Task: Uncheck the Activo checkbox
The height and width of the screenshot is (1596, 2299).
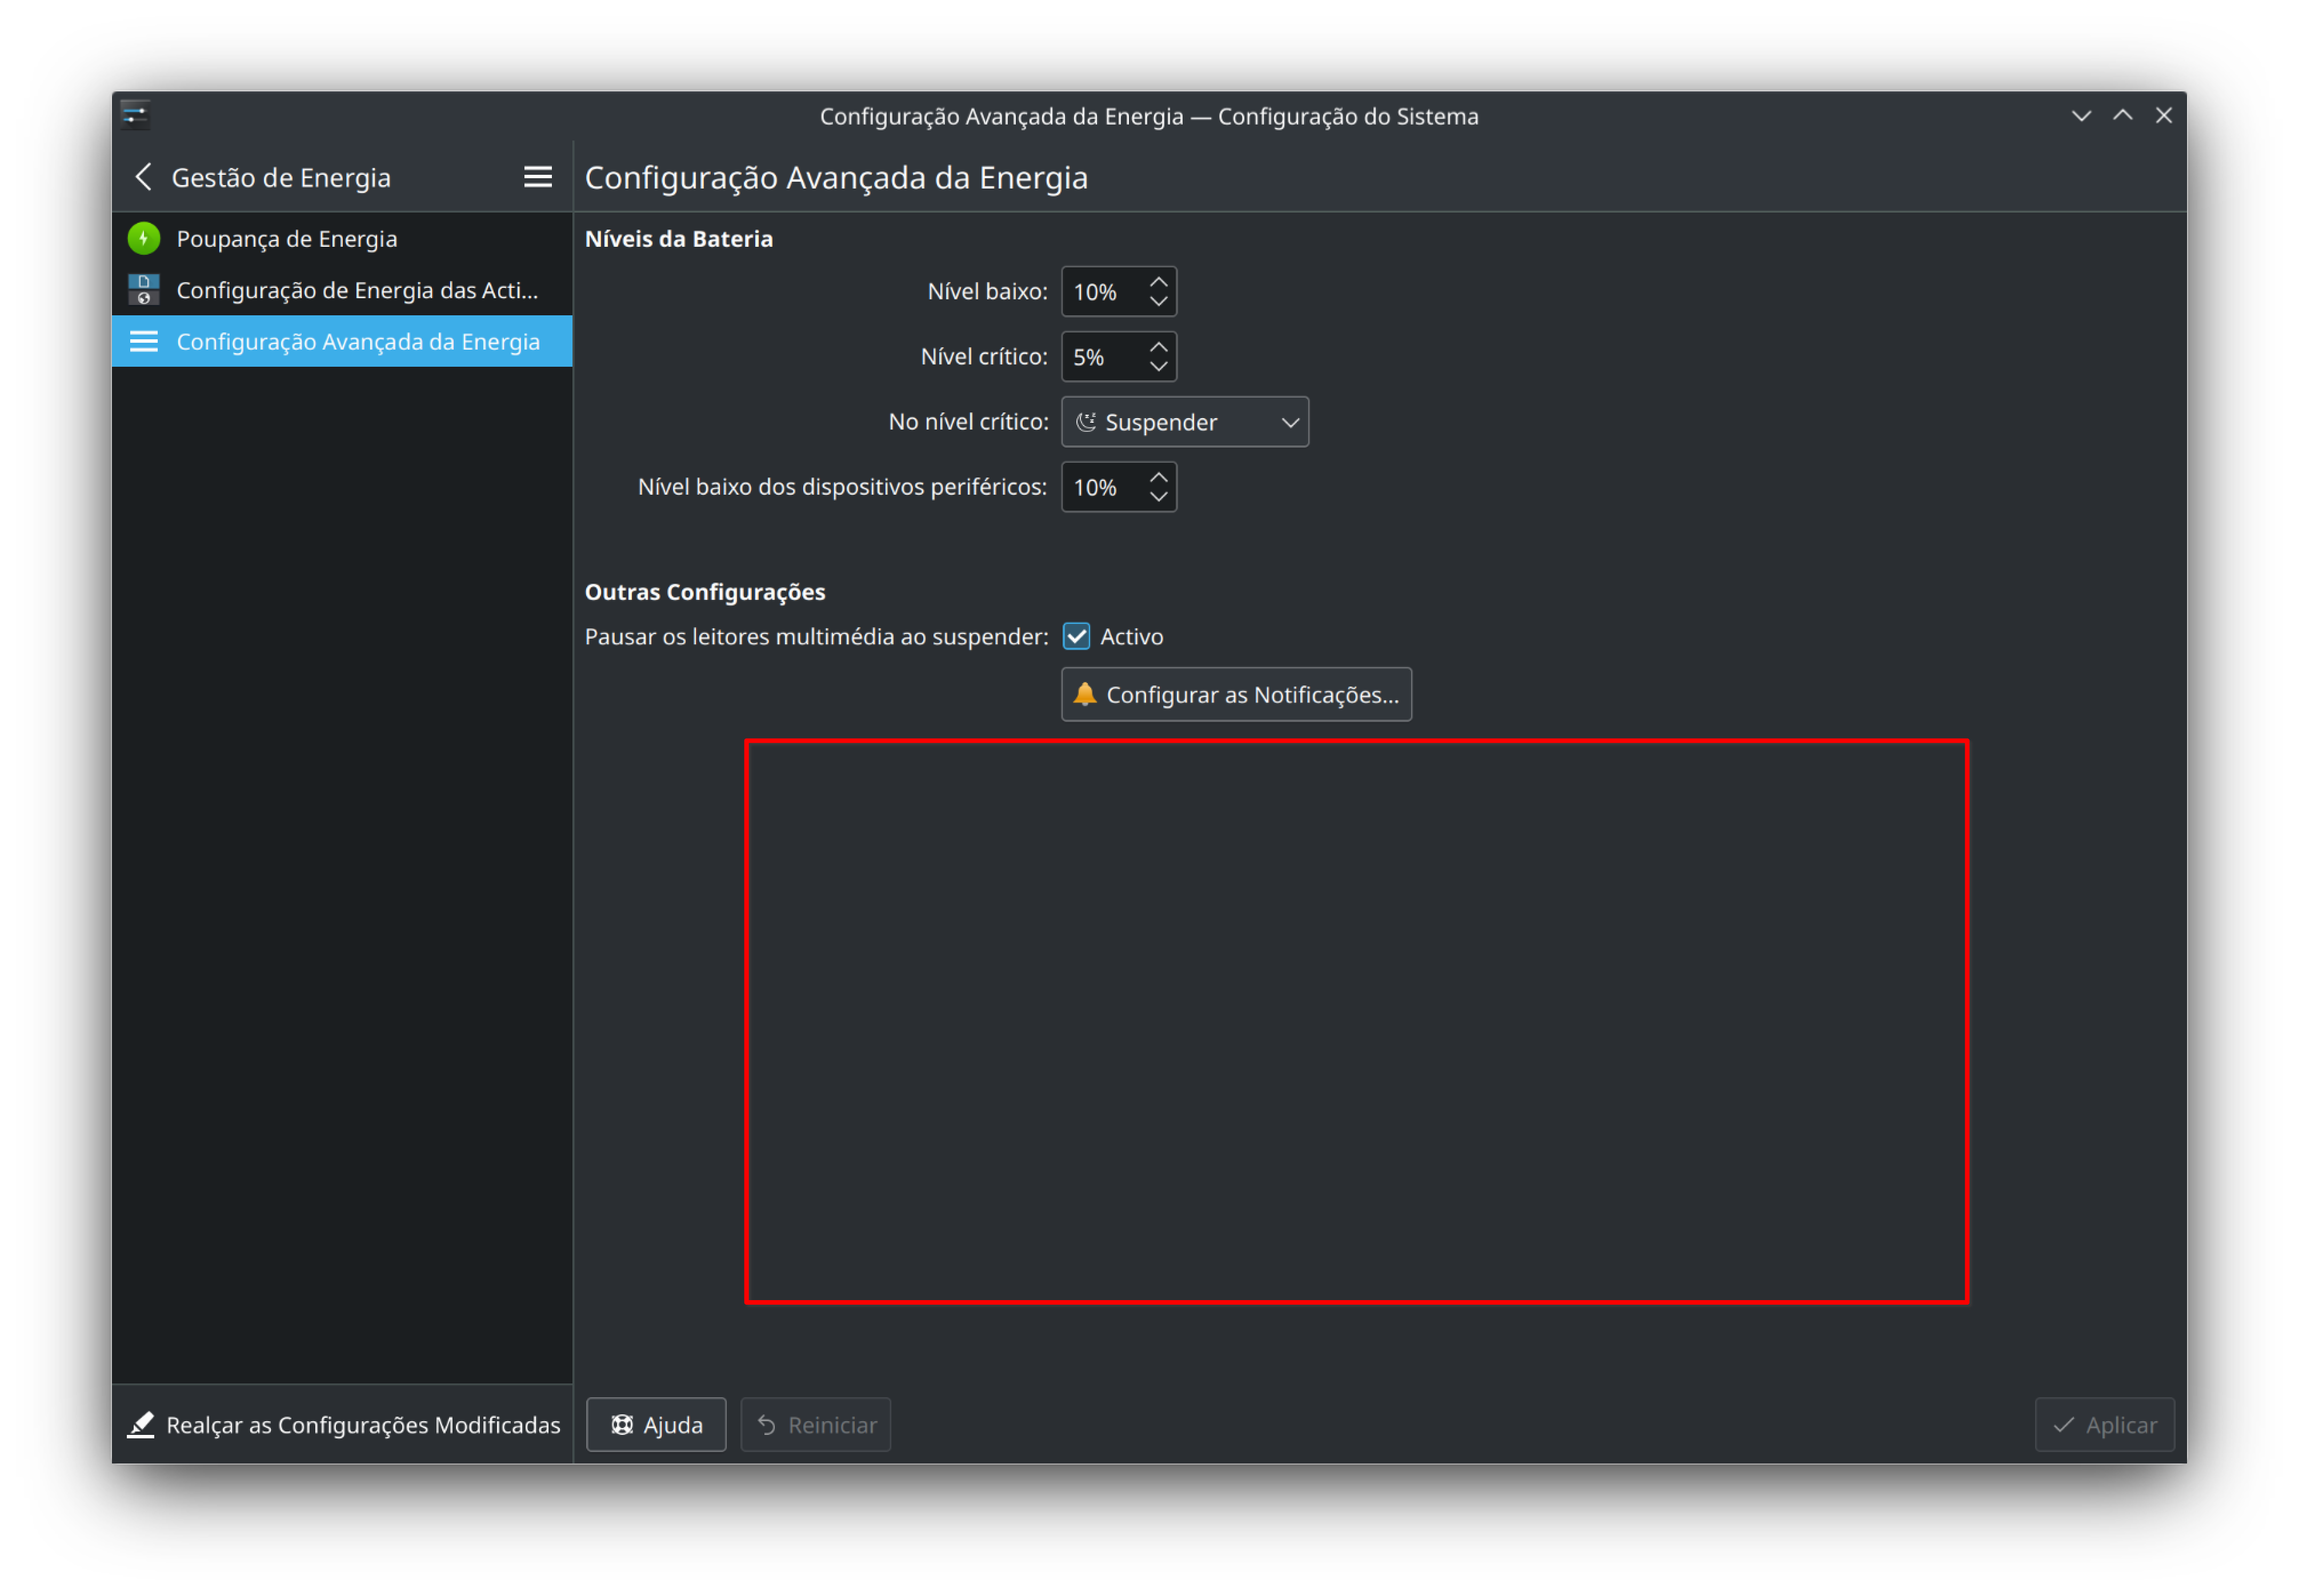Action: click(x=1076, y=636)
